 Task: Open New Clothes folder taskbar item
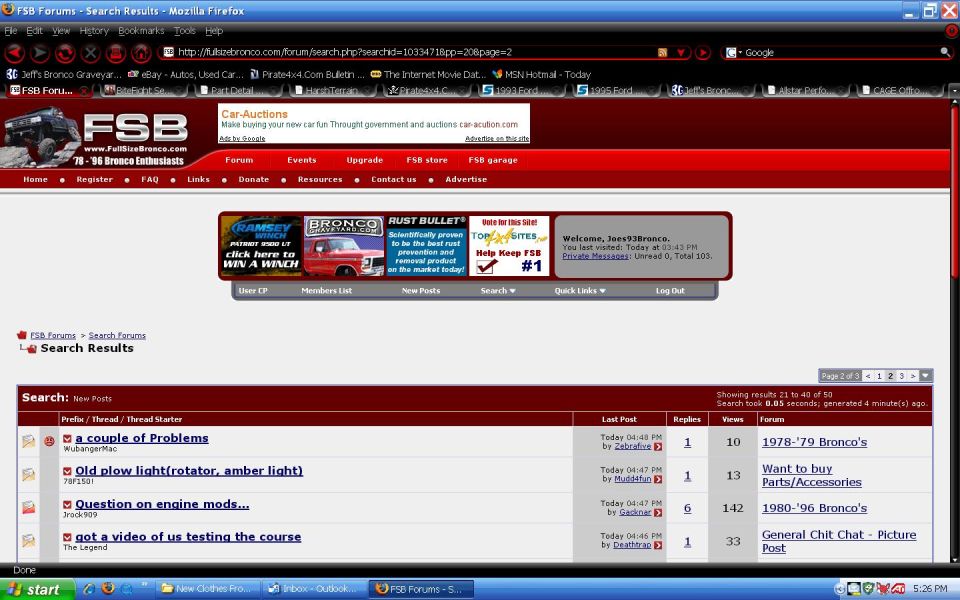(x=208, y=589)
